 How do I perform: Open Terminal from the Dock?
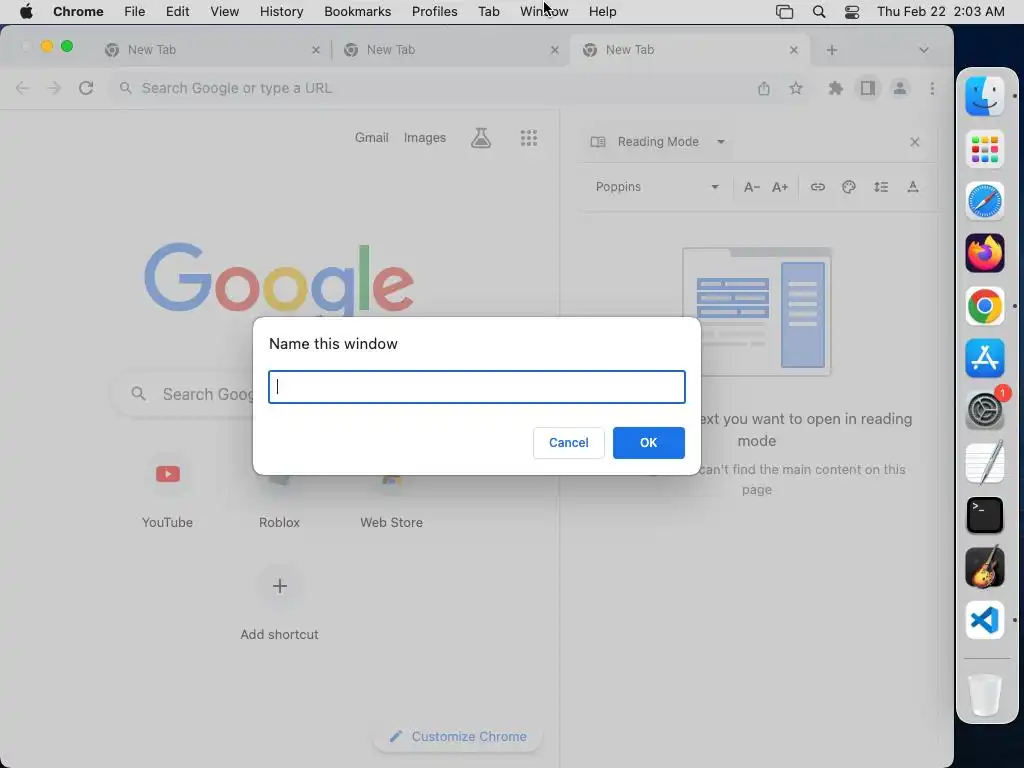click(x=984, y=515)
